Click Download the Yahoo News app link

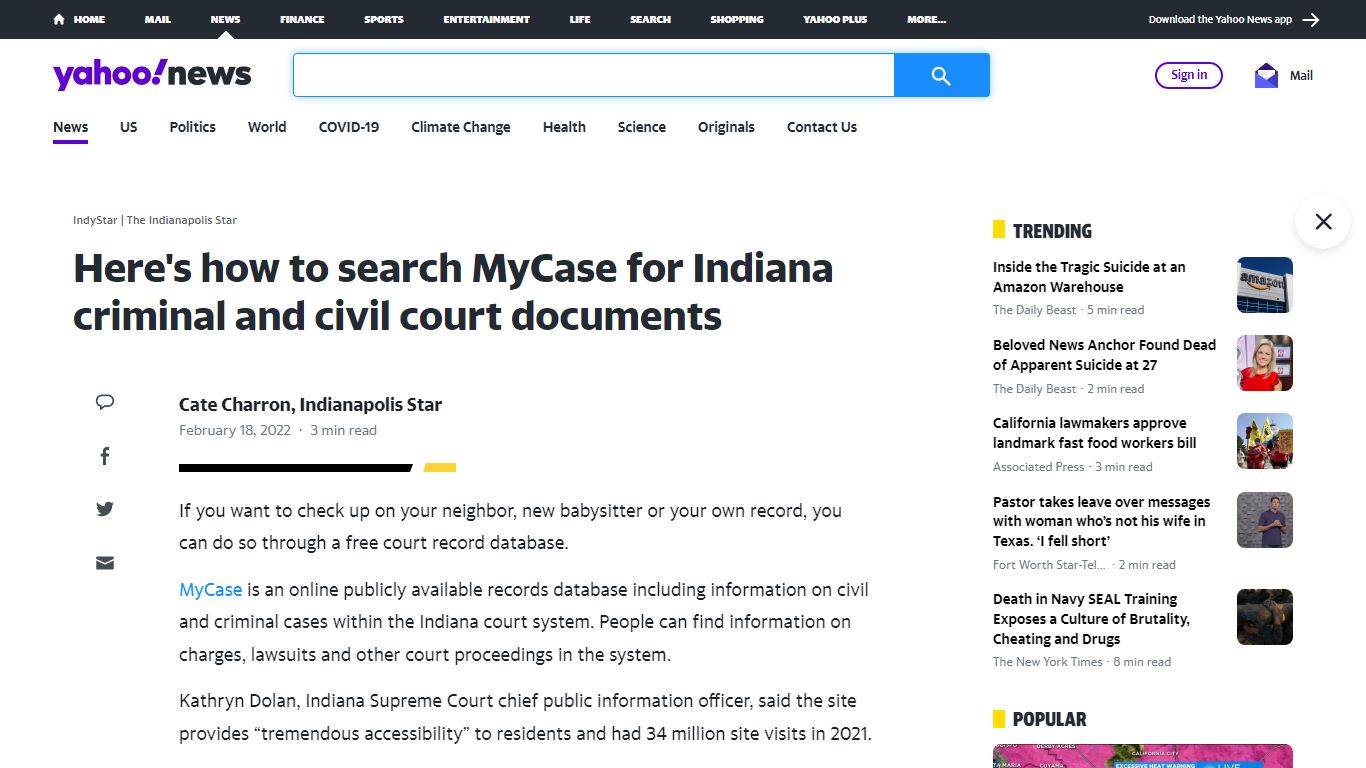1220,19
